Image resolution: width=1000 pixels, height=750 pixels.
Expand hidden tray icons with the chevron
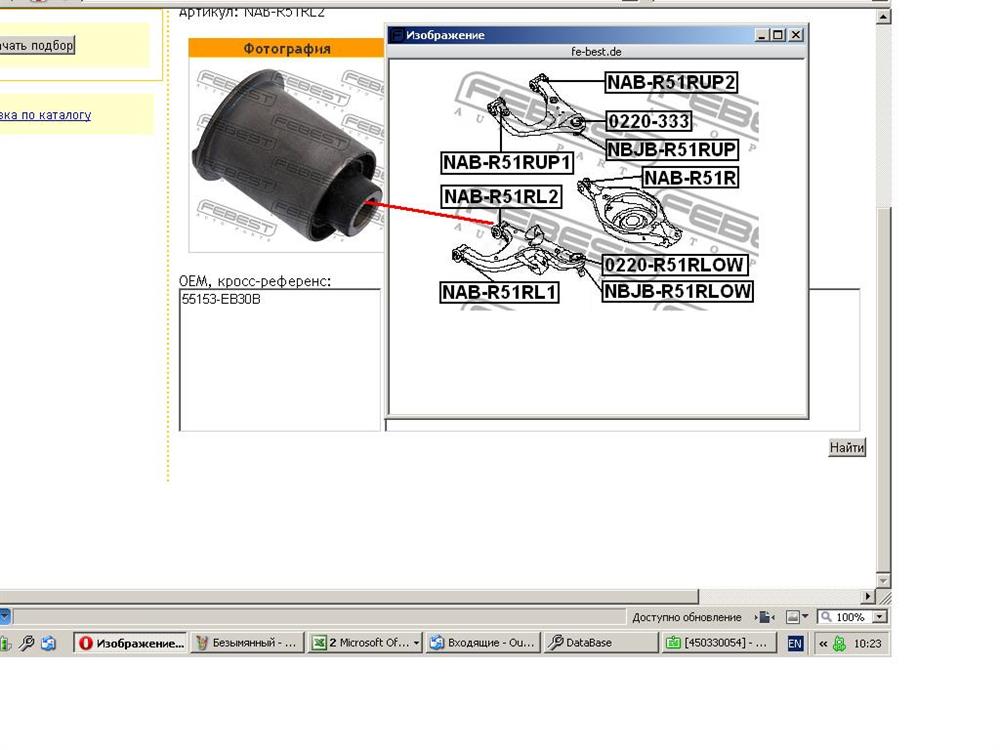[x=823, y=643]
